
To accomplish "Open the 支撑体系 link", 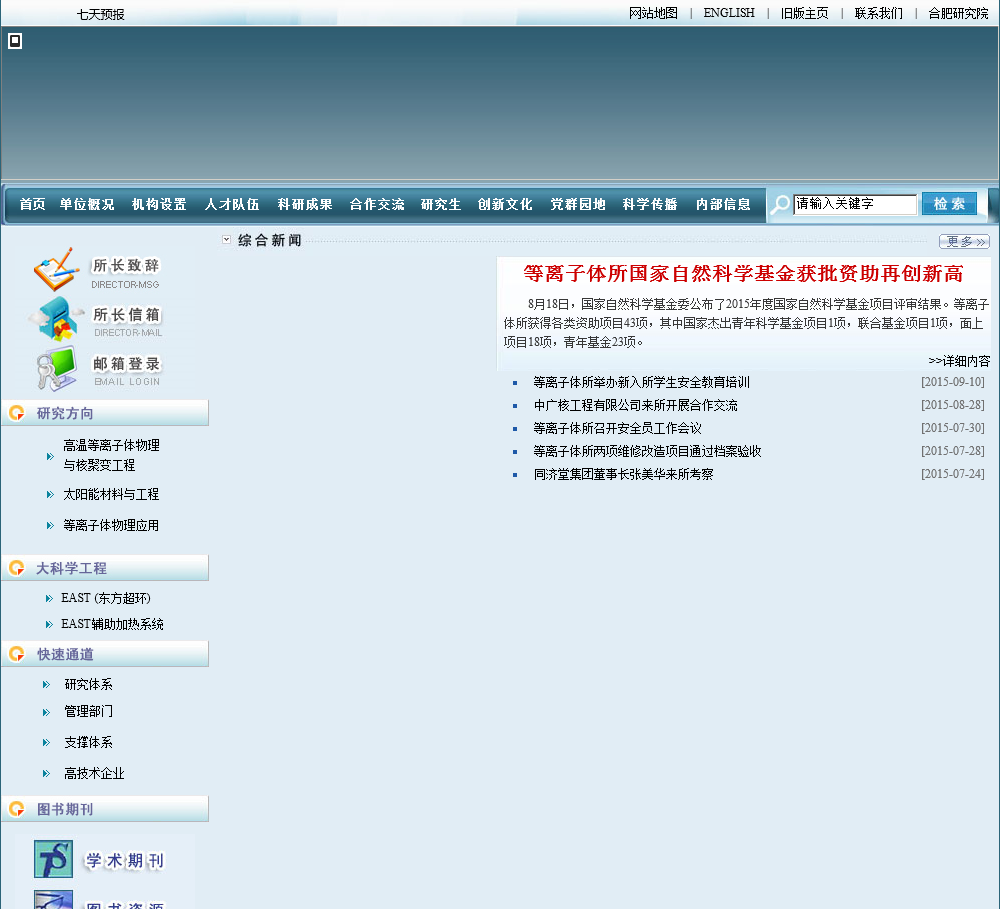I will 88,742.
